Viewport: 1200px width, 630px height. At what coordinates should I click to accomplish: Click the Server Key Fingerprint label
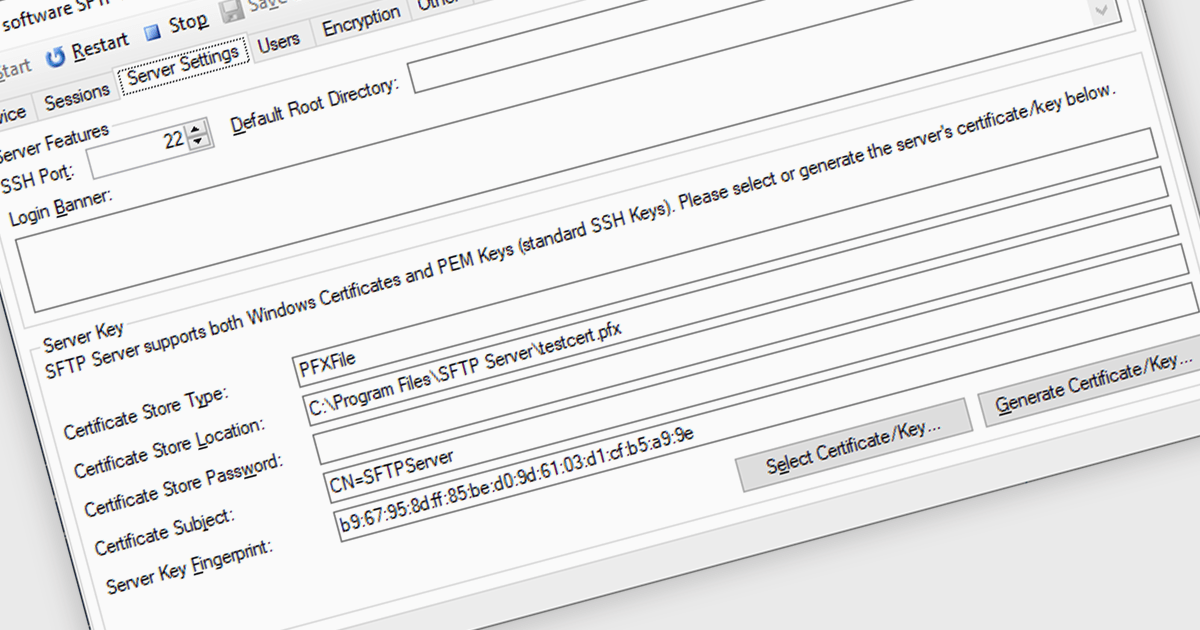pos(190,566)
